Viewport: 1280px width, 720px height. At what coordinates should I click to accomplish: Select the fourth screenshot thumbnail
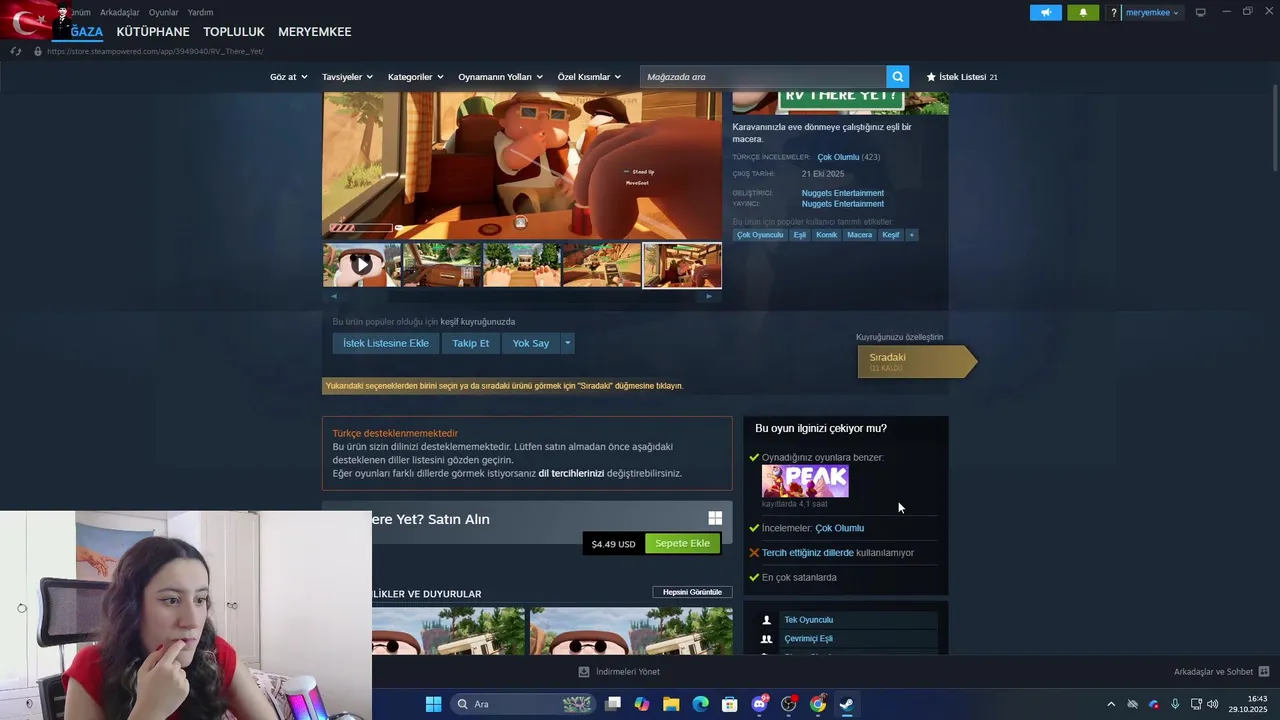pyautogui.click(x=602, y=265)
